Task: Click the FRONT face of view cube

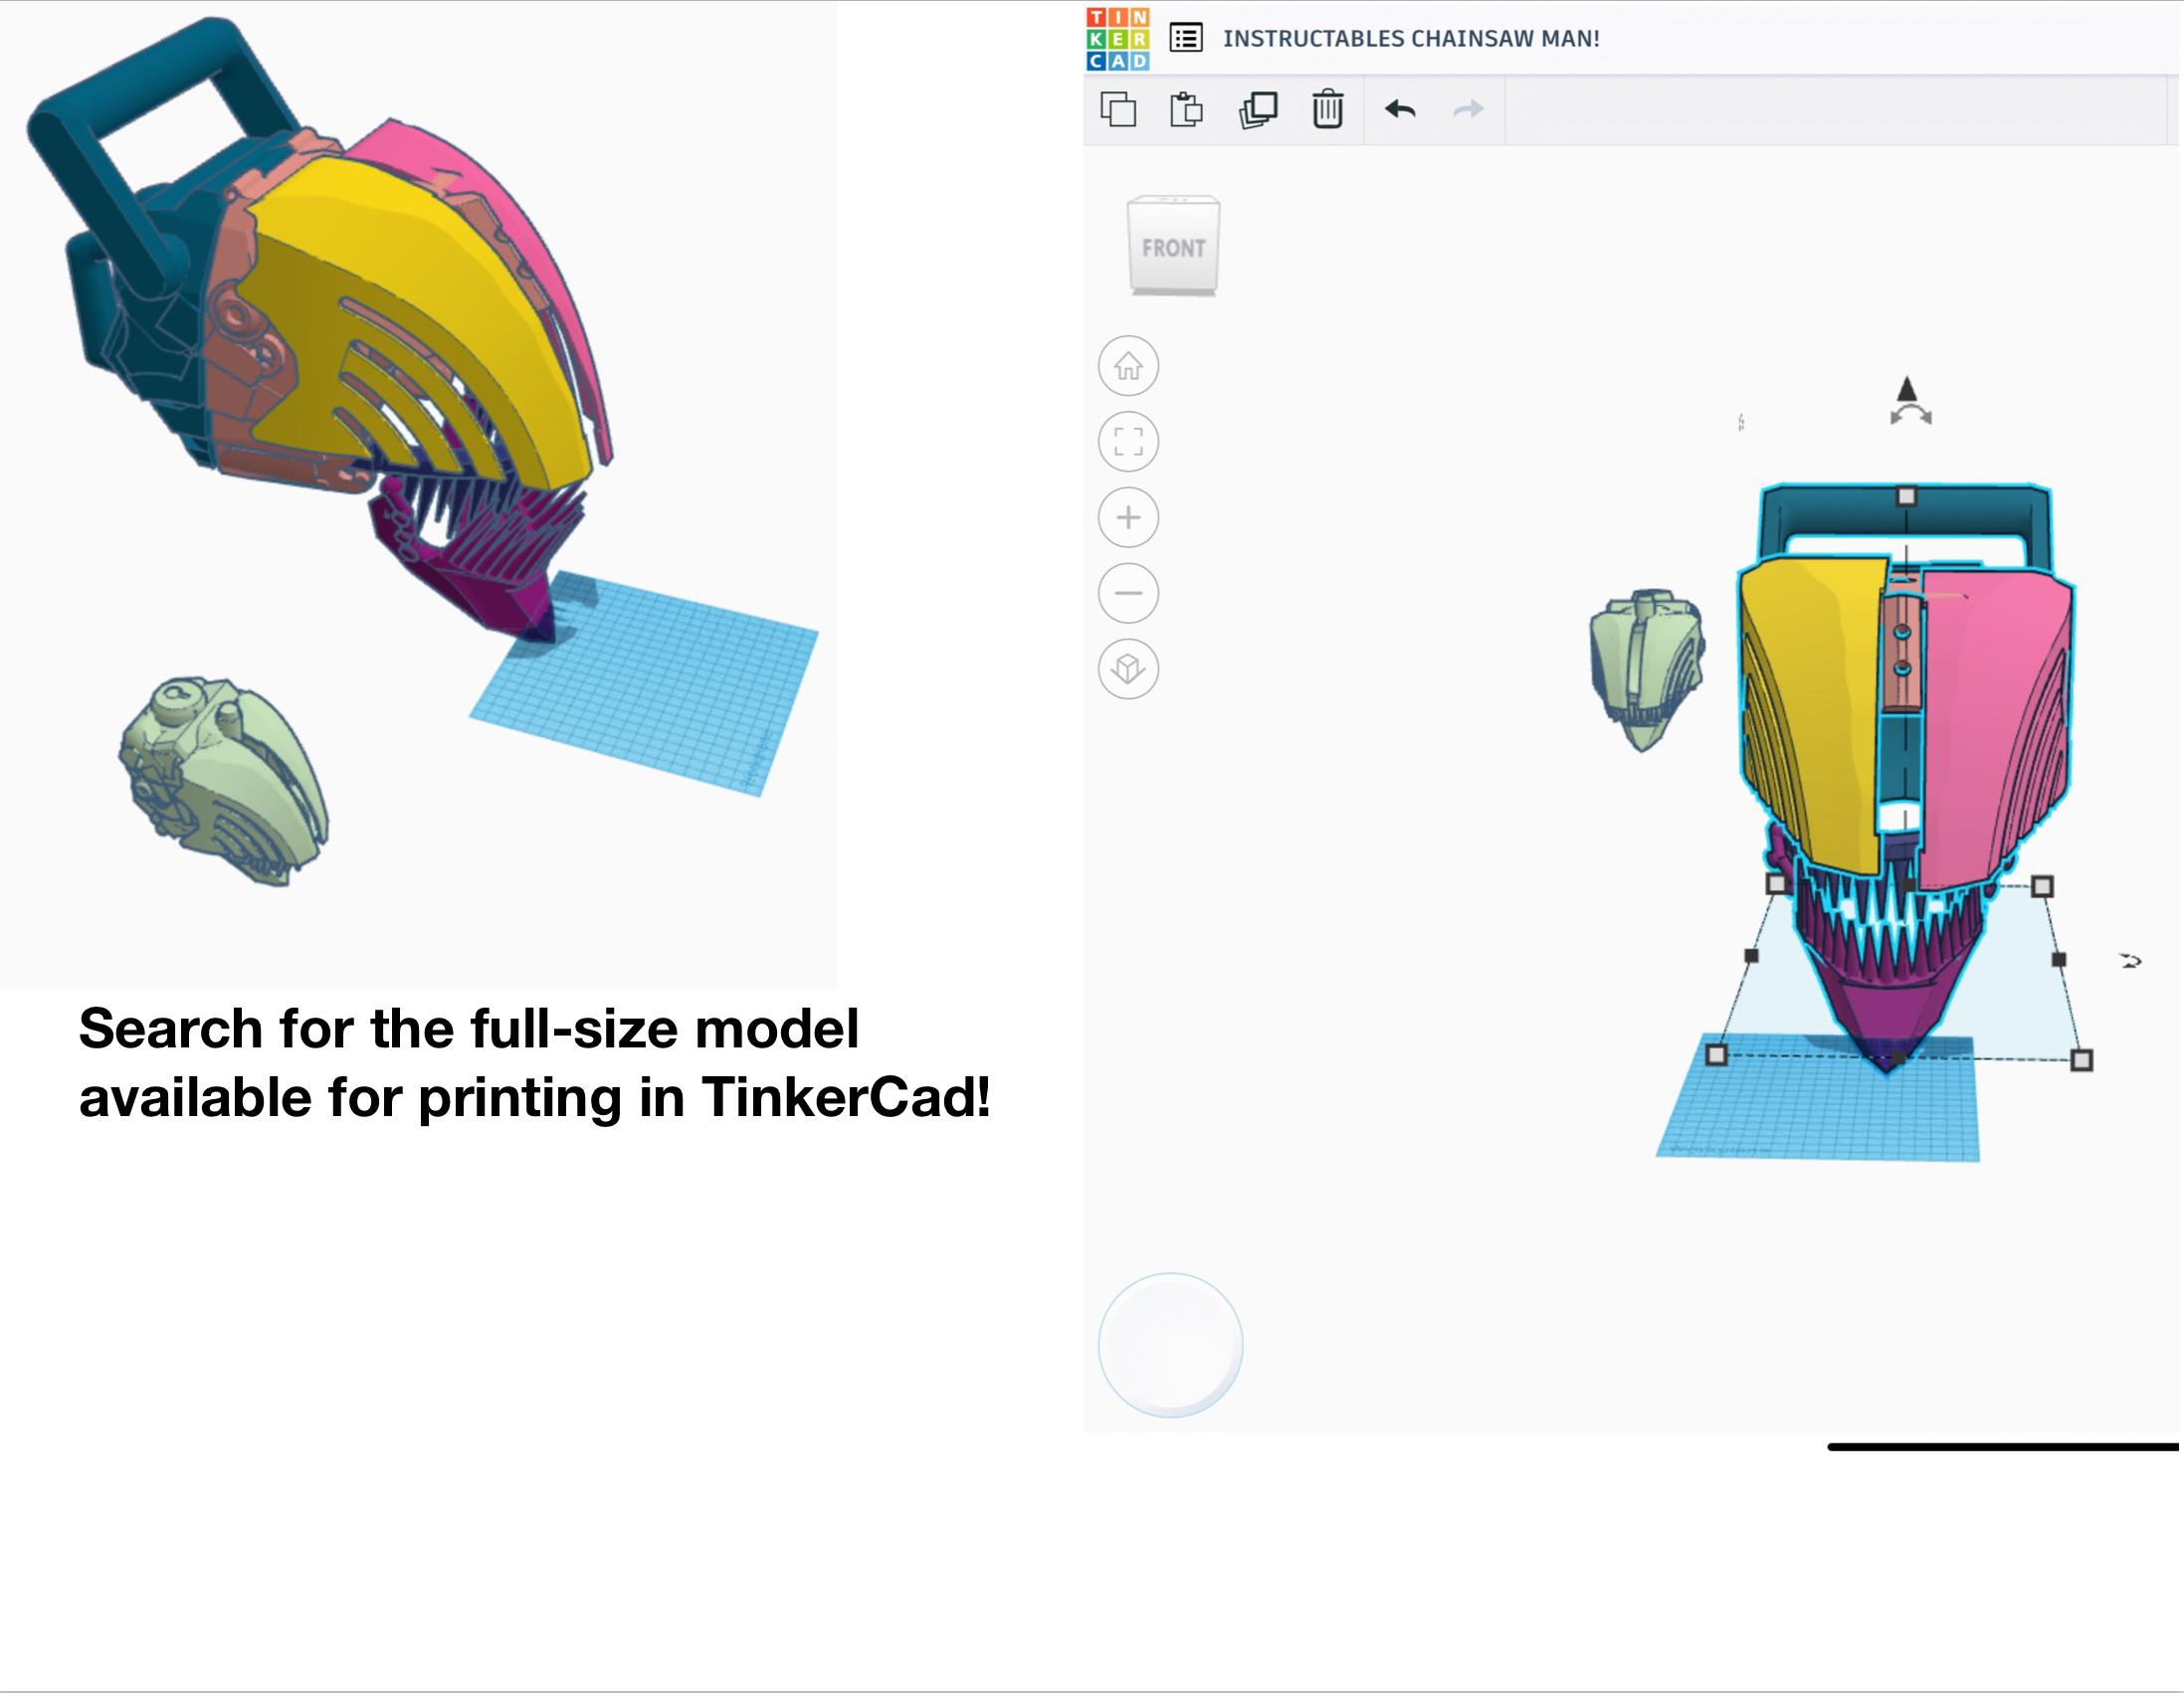Action: 1173,248
